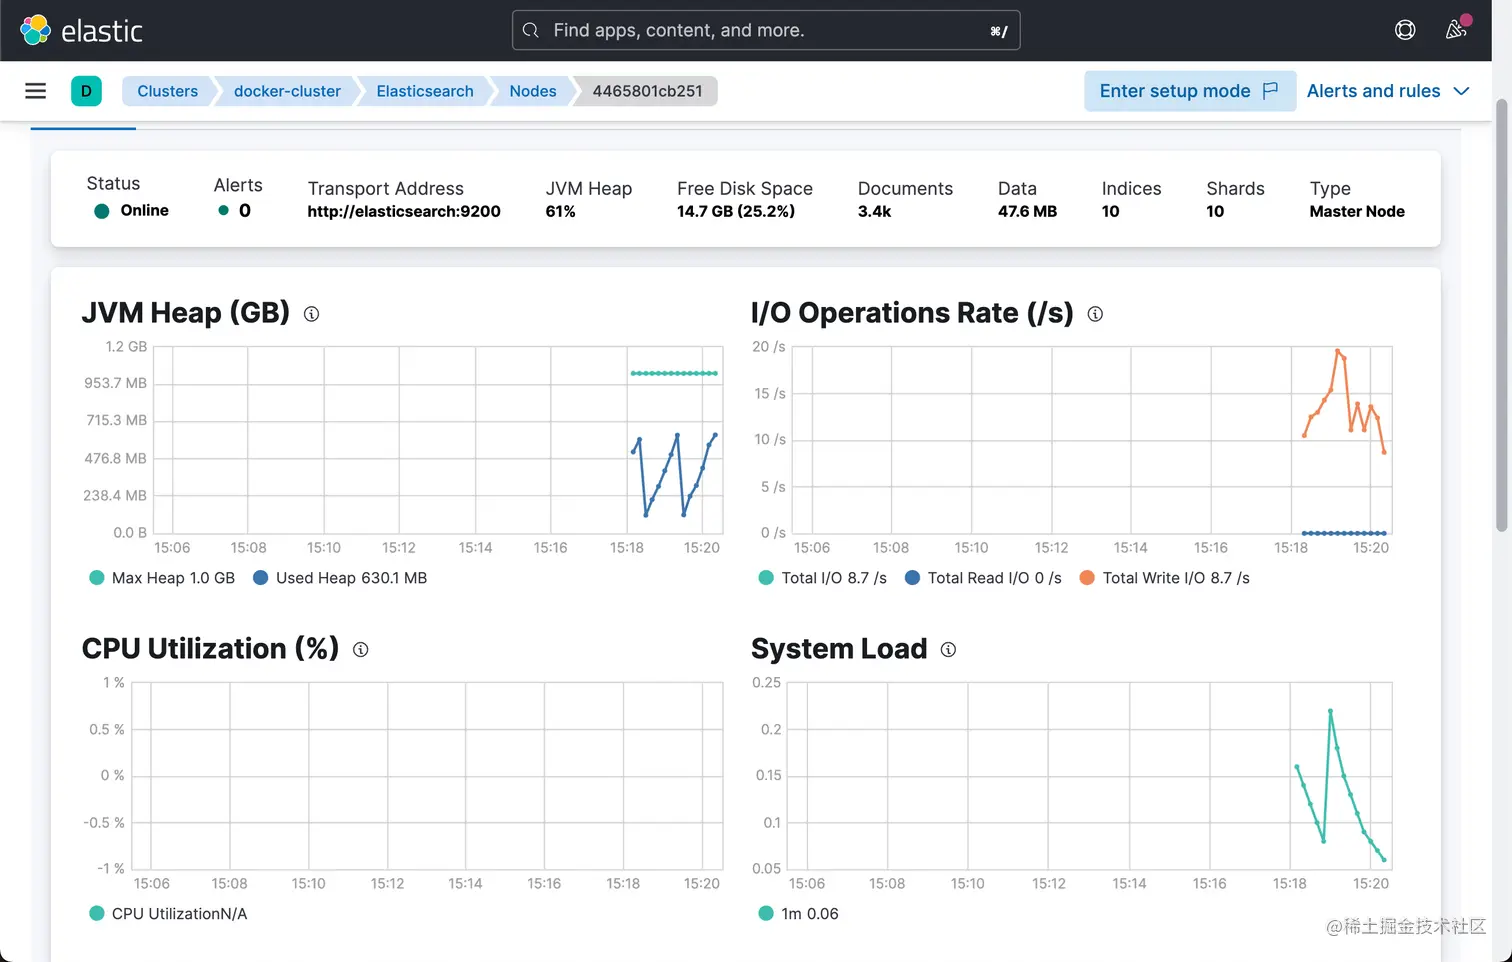The image size is (1512, 962).
Task: Click the System Load chart title
Action: coord(839,649)
